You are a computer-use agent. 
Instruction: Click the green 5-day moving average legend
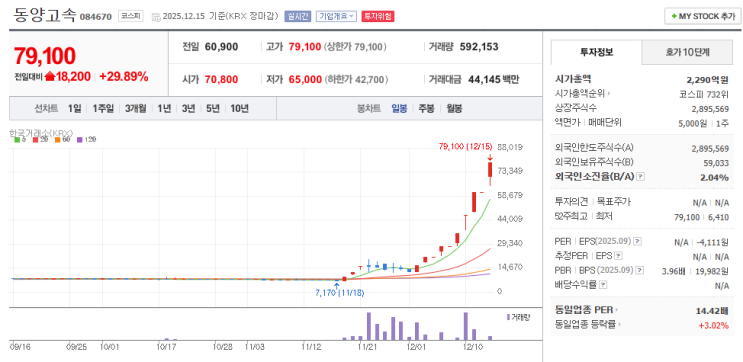19,140
